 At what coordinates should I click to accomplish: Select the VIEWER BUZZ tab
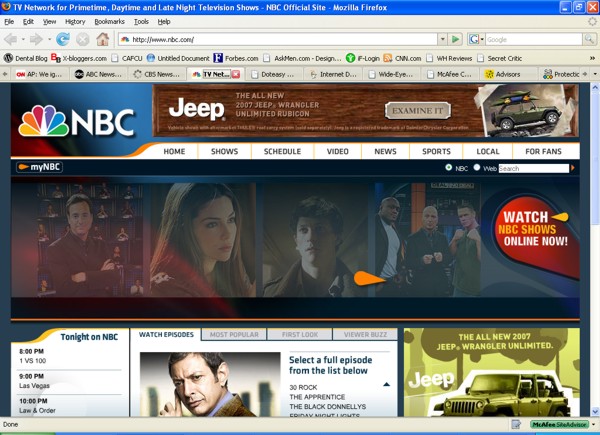coord(365,334)
